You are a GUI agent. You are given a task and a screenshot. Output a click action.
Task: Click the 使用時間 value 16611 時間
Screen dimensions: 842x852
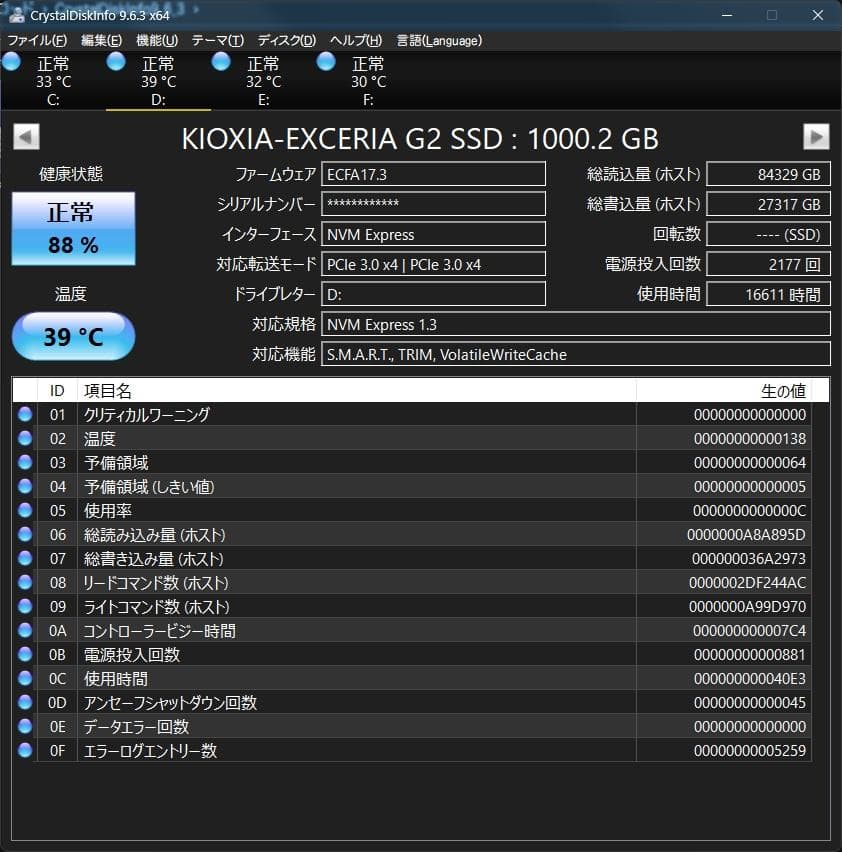pyautogui.click(x=768, y=295)
